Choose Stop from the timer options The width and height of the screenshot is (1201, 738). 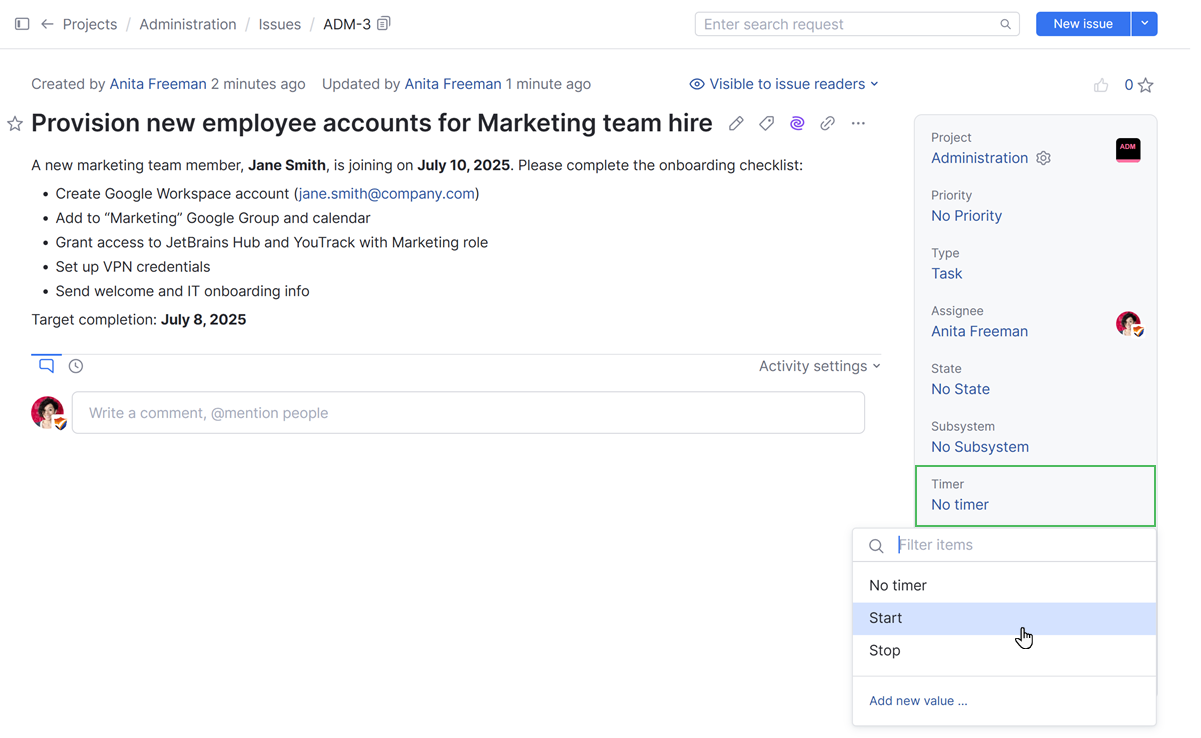click(x=885, y=650)
